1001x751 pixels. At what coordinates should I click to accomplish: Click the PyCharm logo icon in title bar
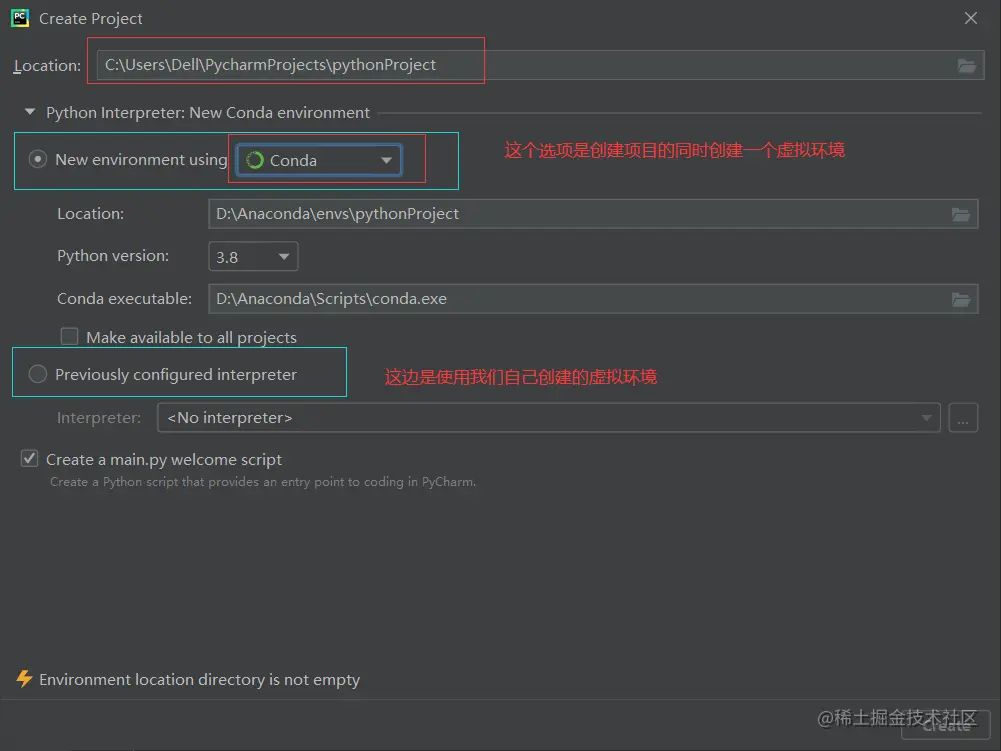[20, 18]
